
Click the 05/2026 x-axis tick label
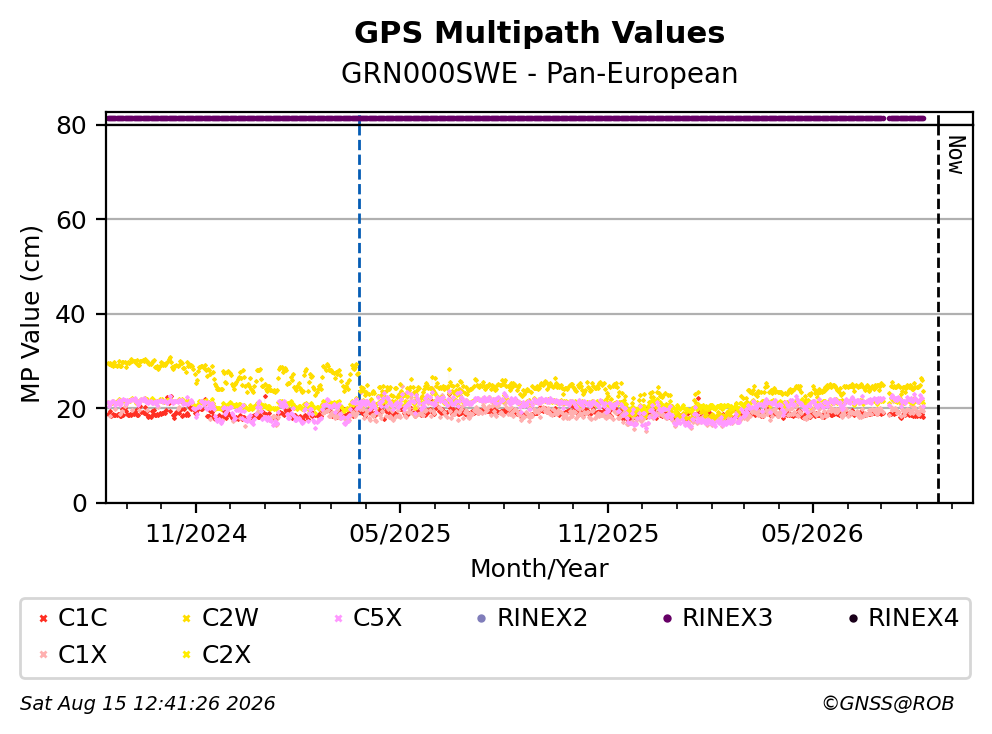812,534
